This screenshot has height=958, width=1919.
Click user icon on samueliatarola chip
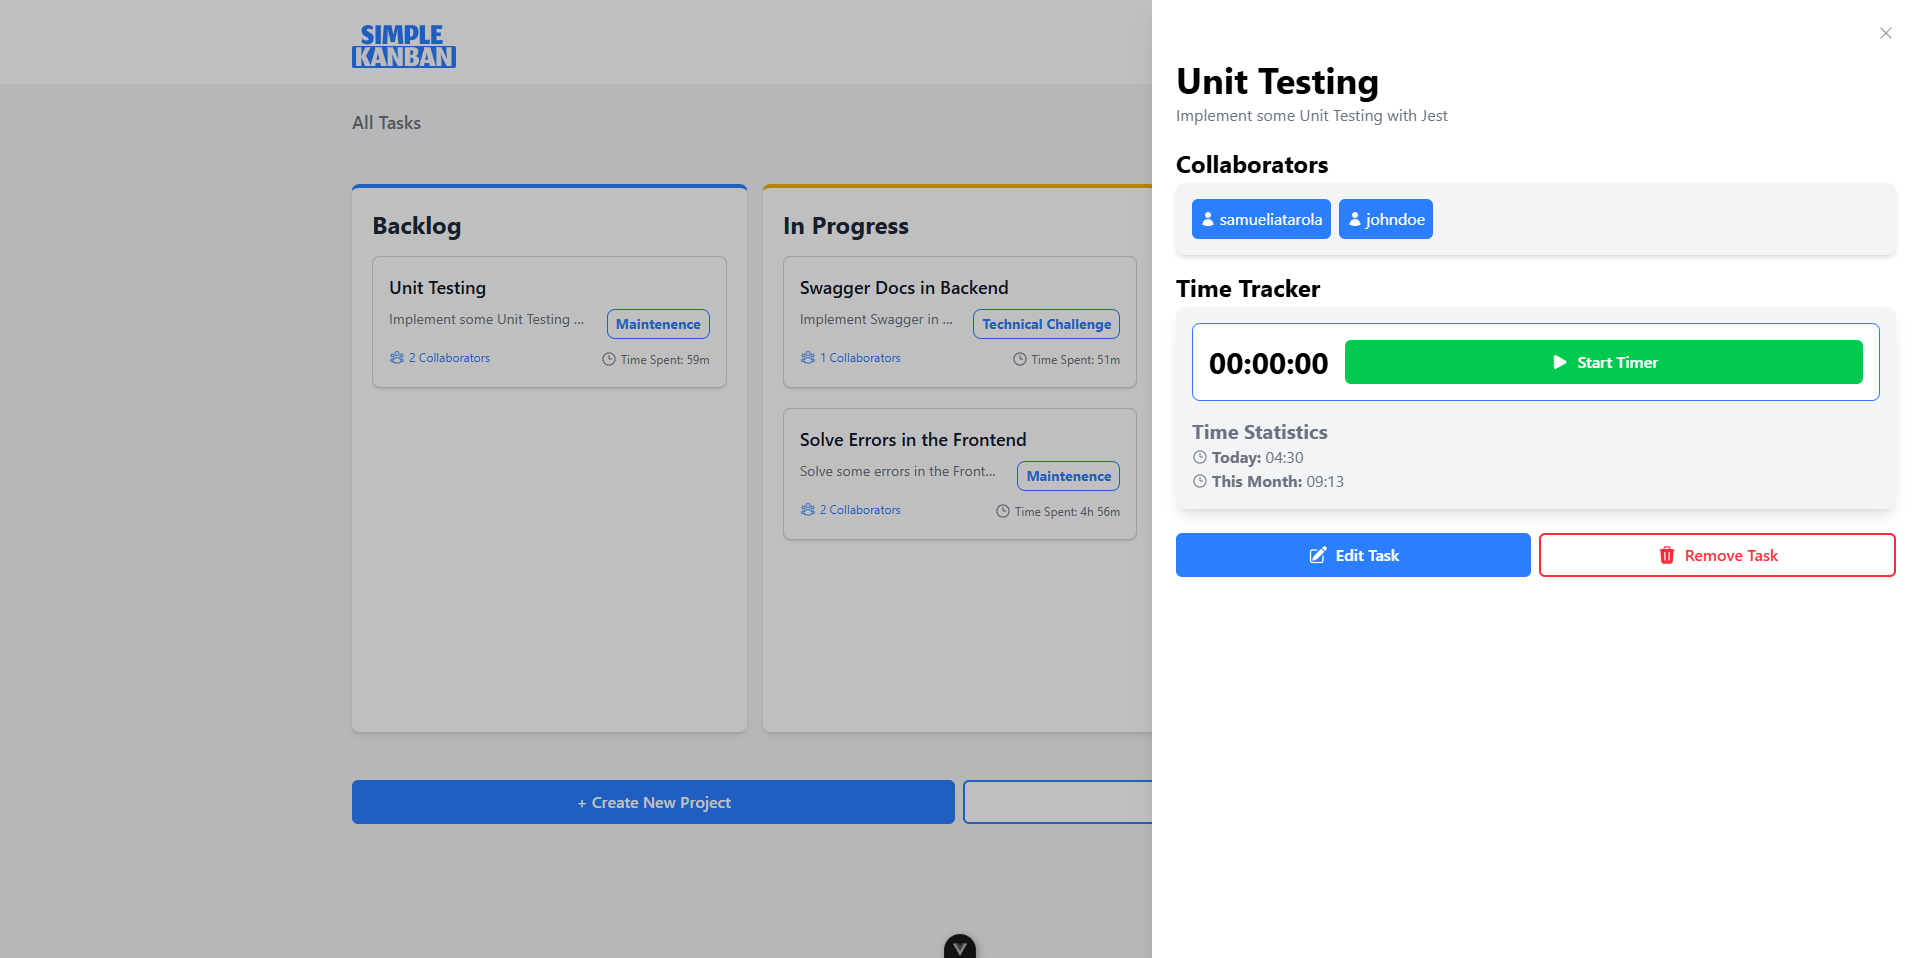[1208, 219]
